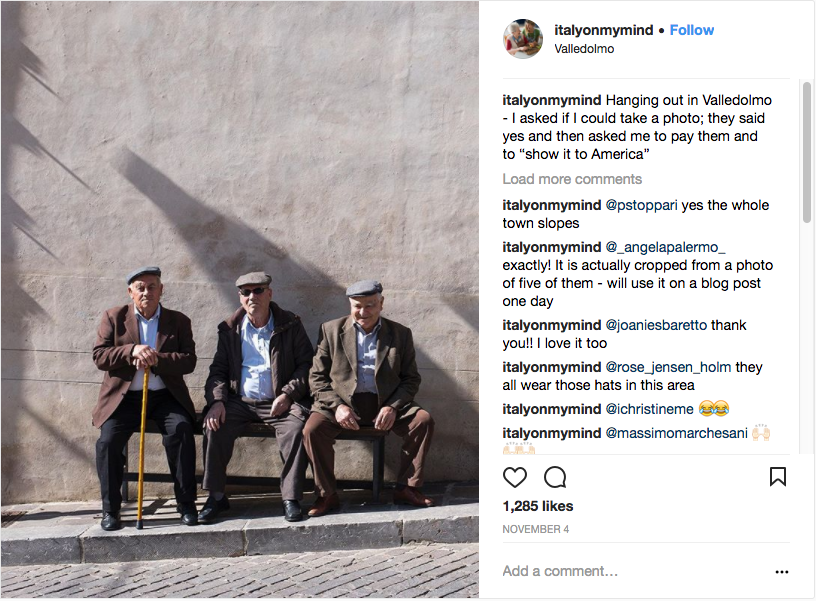Follow the italyonmymind account
This screenshot has height=601, width=816.
(x=692, y=30)
